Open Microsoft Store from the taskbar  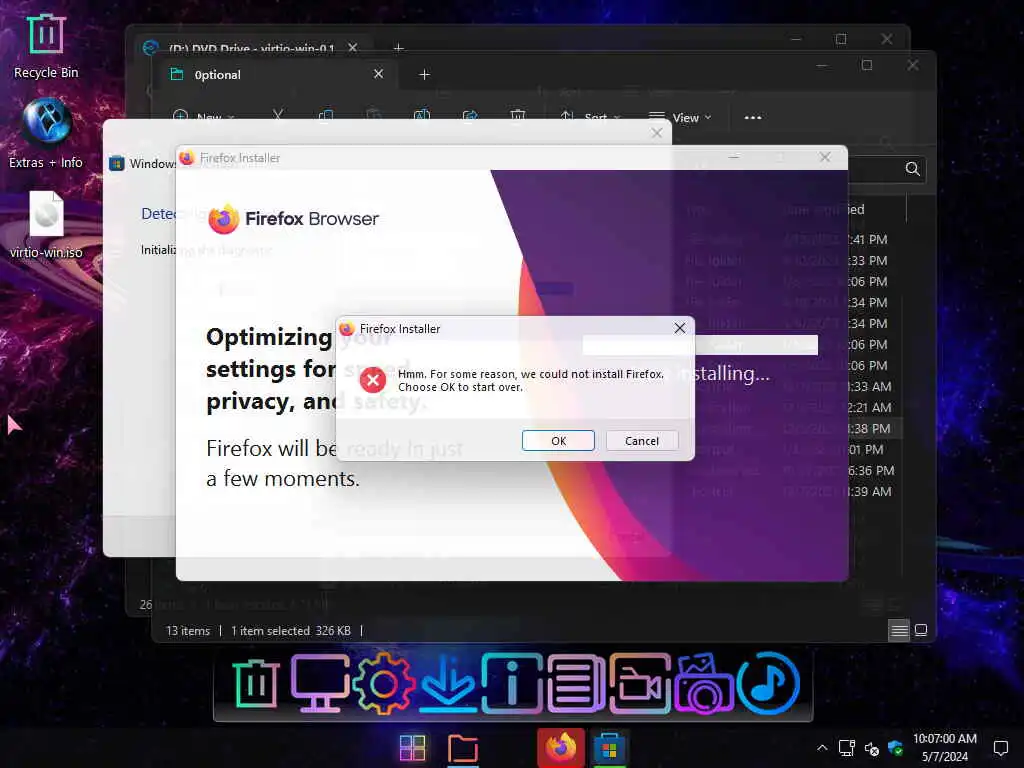pos(609,748)
